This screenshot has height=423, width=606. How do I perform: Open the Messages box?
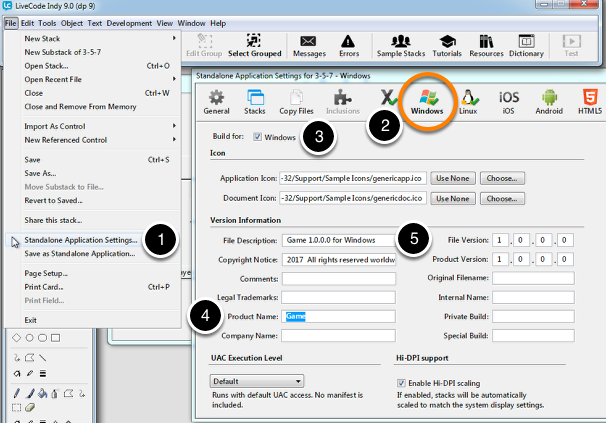click(x=309, y=46)
